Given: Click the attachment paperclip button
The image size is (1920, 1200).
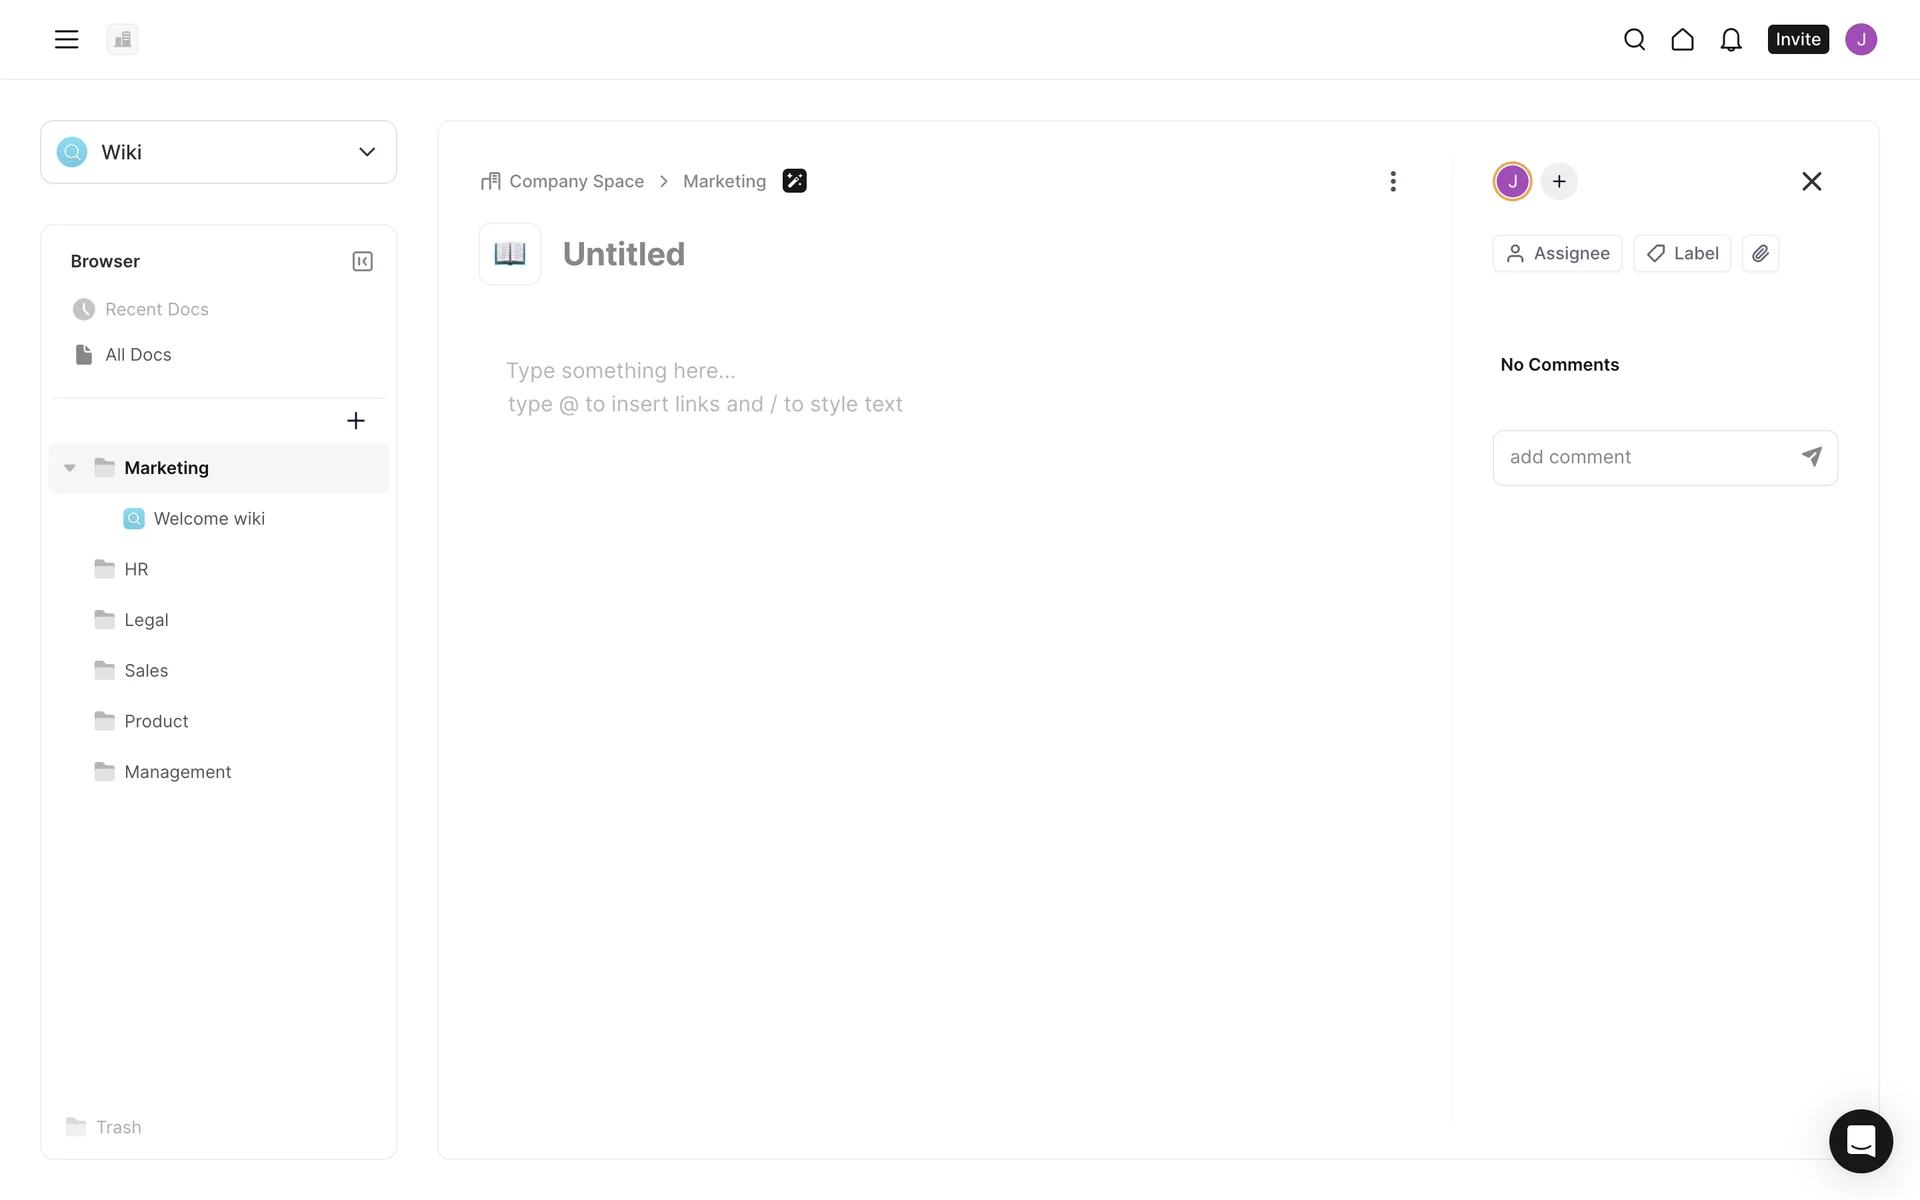Looking at the screenshot, I should click(1760, 253).
